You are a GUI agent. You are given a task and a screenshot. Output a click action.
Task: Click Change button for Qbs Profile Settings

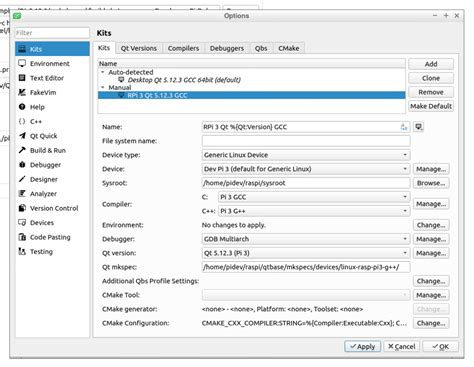coord(431,281)
